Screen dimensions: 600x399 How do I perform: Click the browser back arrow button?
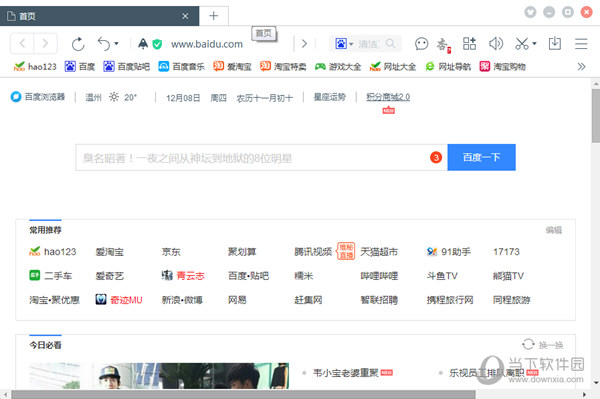point(22,44)
